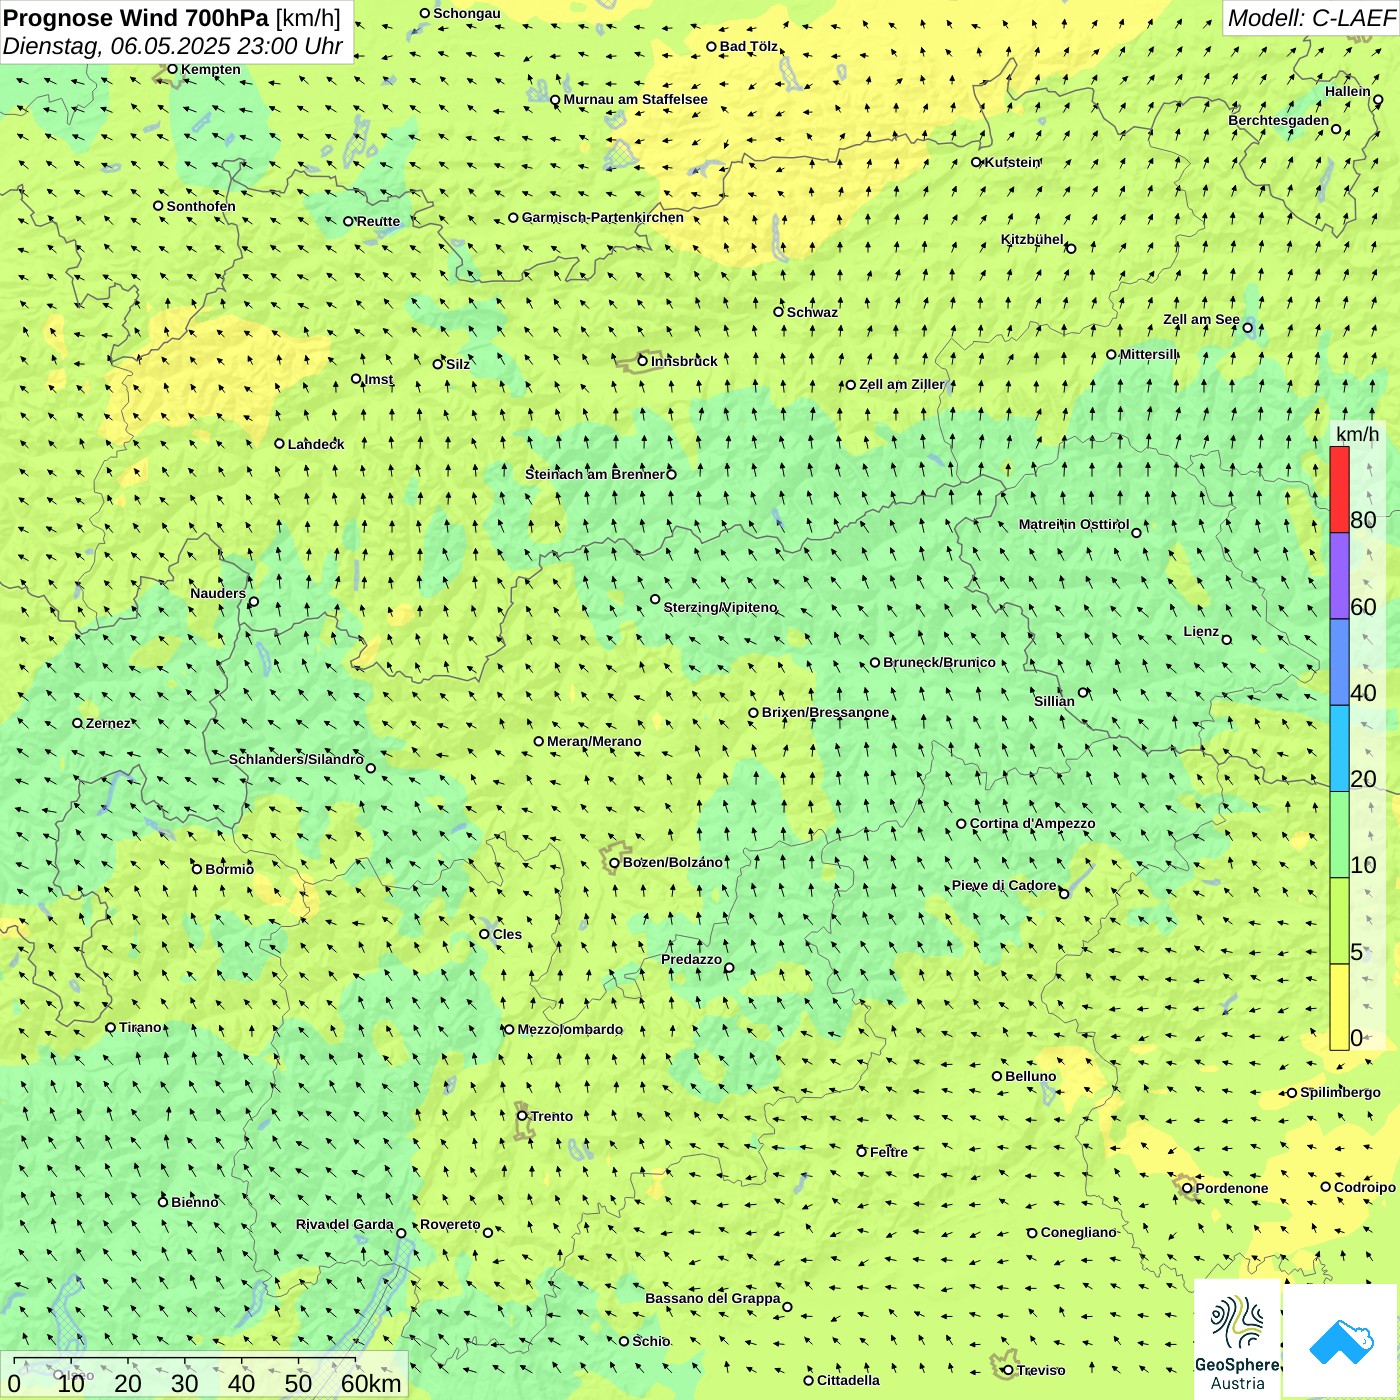Select the Bormio city label
Image resolution: width=1400 pixels, height=1400 pixels.
tap(229, 869)
